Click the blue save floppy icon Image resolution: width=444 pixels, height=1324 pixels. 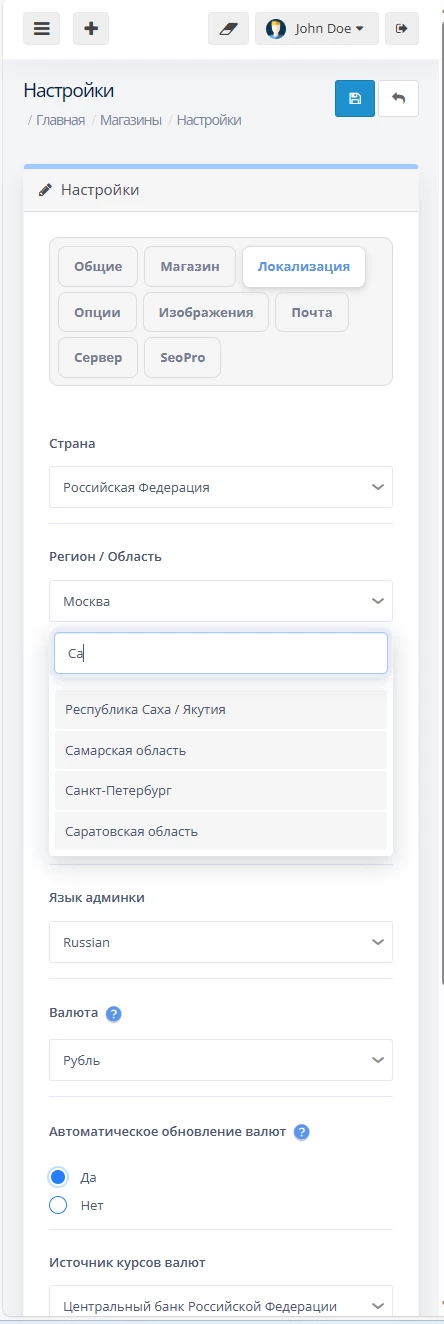click(x=355, y=99)
